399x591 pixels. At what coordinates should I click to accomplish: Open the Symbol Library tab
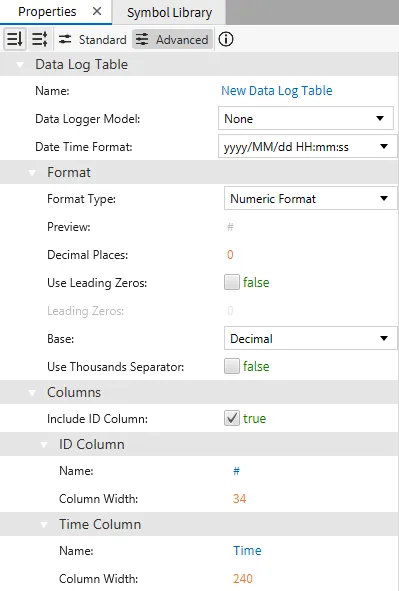(169, 13)
